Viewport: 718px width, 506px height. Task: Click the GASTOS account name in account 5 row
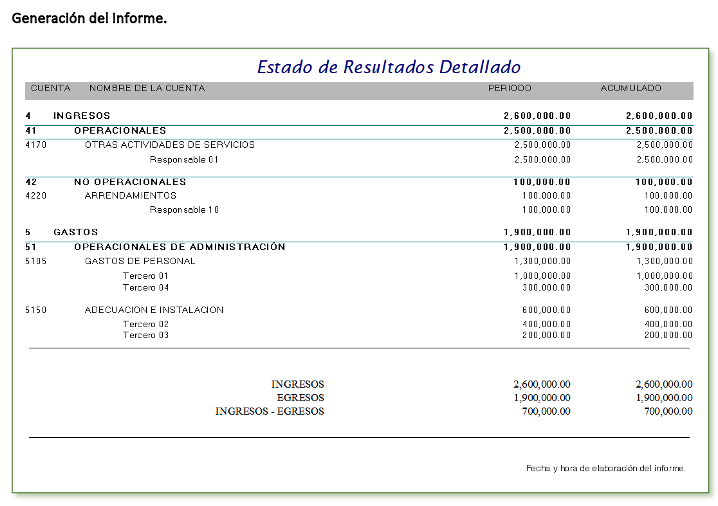coord(76,232)
